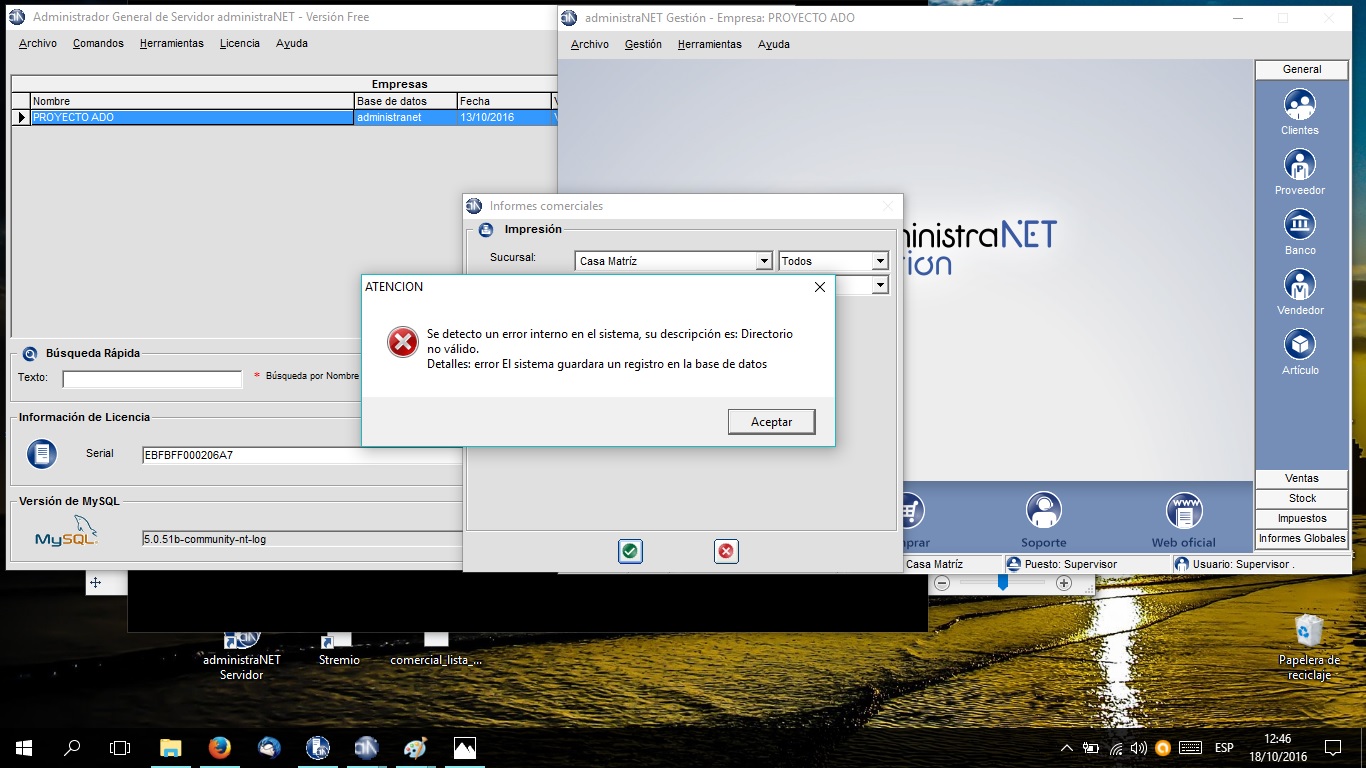Open Firefox from the taskbar
Screen dimensions: 1366x768
tap(220, 747)
